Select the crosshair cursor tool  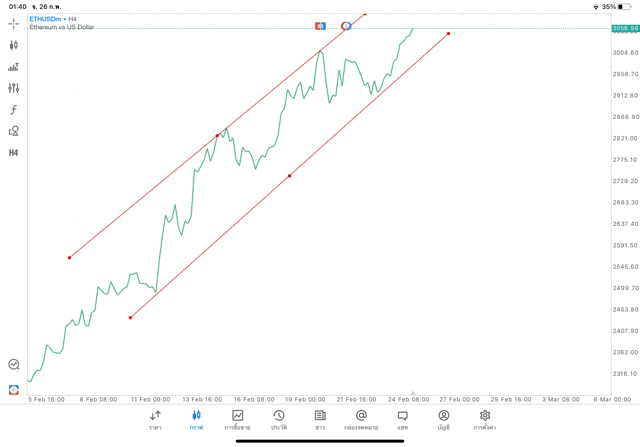pyautogui.click(x=14, y=23)
